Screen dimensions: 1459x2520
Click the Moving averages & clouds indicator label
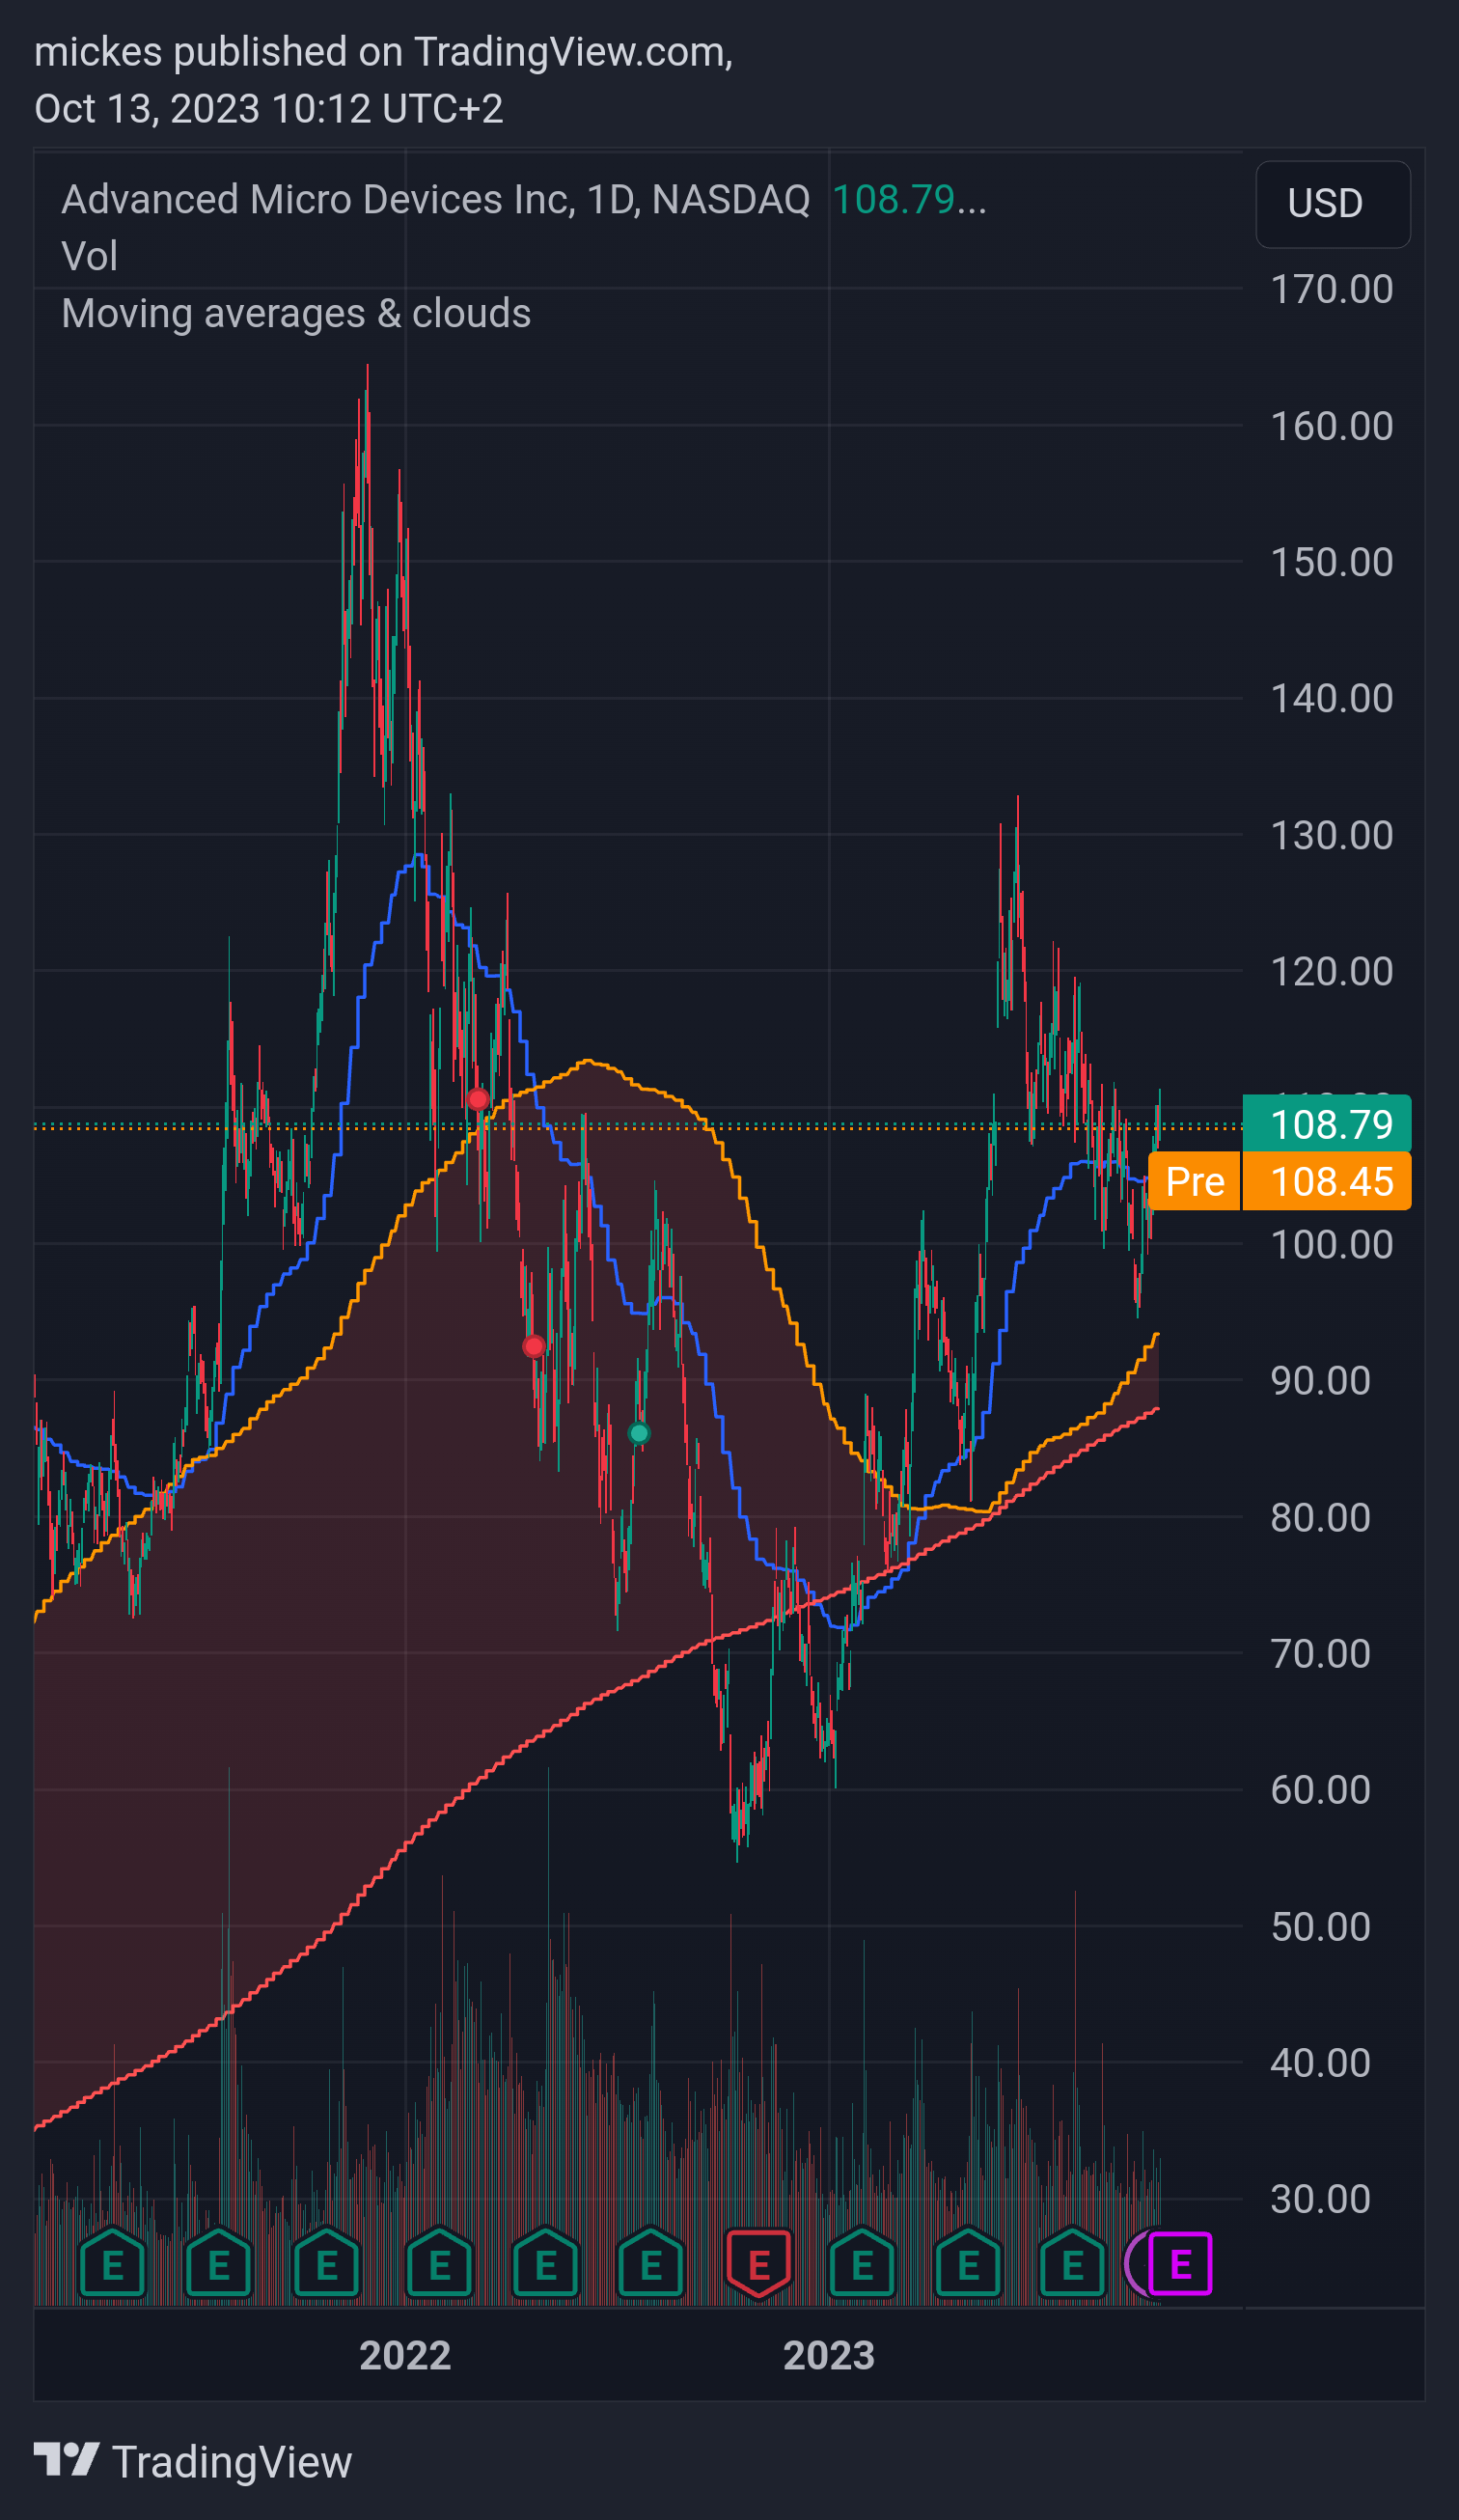click(x=296, y=313)
